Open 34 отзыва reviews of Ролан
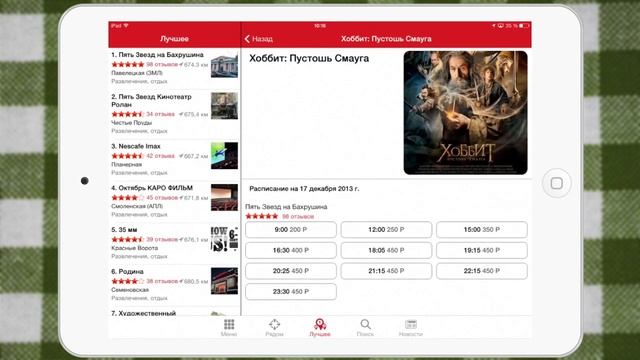The width and height of the screenshot is (640, 360). (x=160, y=114)
